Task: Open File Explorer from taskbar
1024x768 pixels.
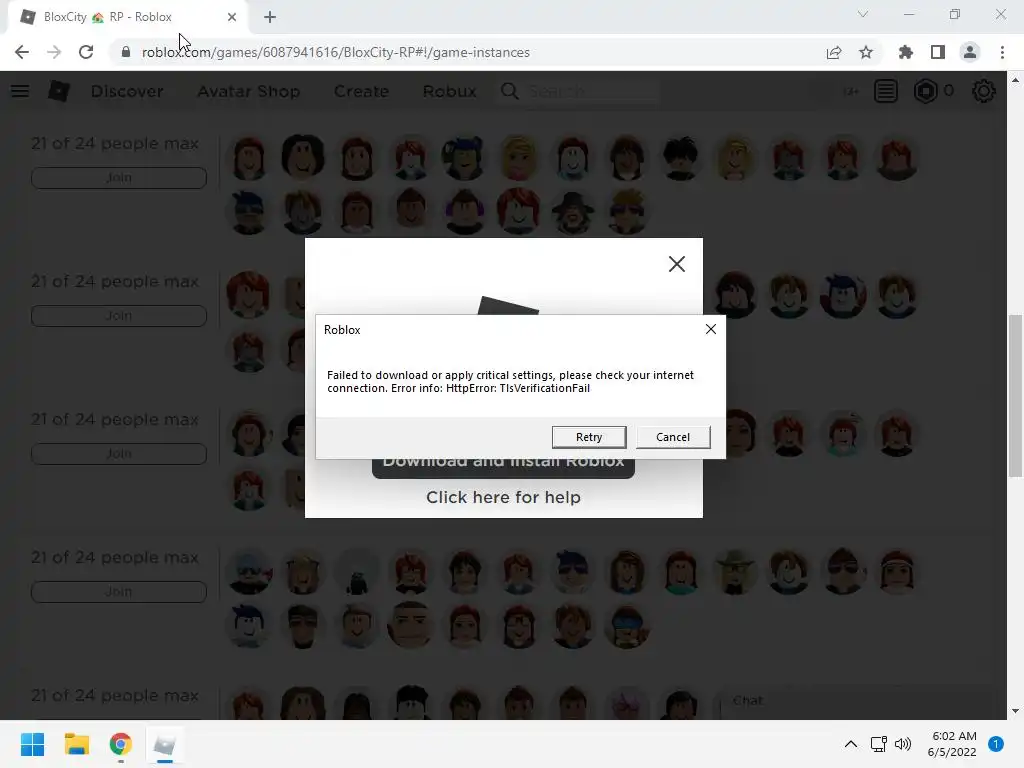Action: click(x=76, y=744)
